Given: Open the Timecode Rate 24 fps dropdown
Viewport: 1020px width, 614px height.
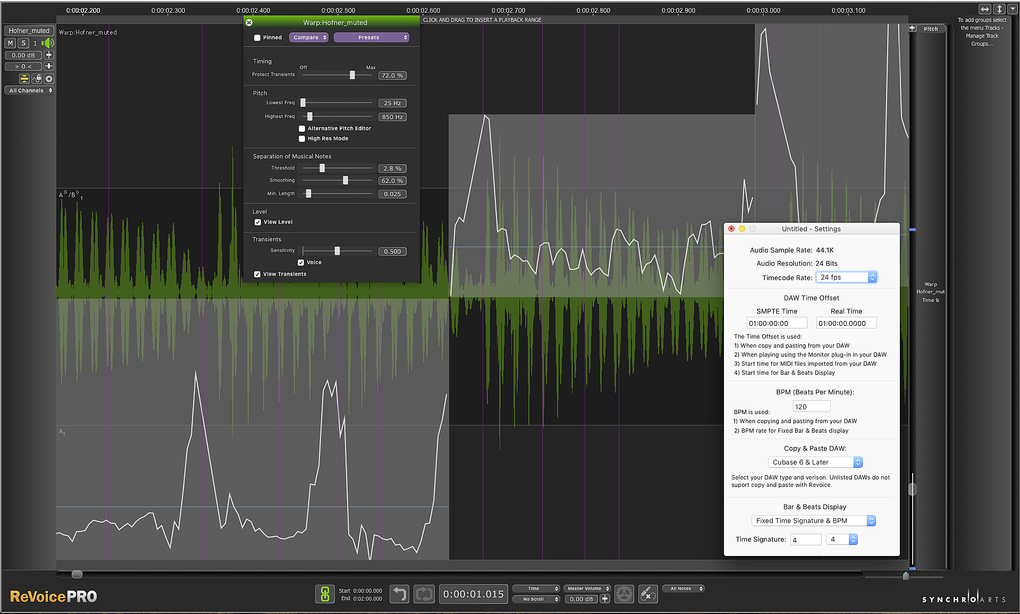Looking at the screenshot, I should pos(847,278).
